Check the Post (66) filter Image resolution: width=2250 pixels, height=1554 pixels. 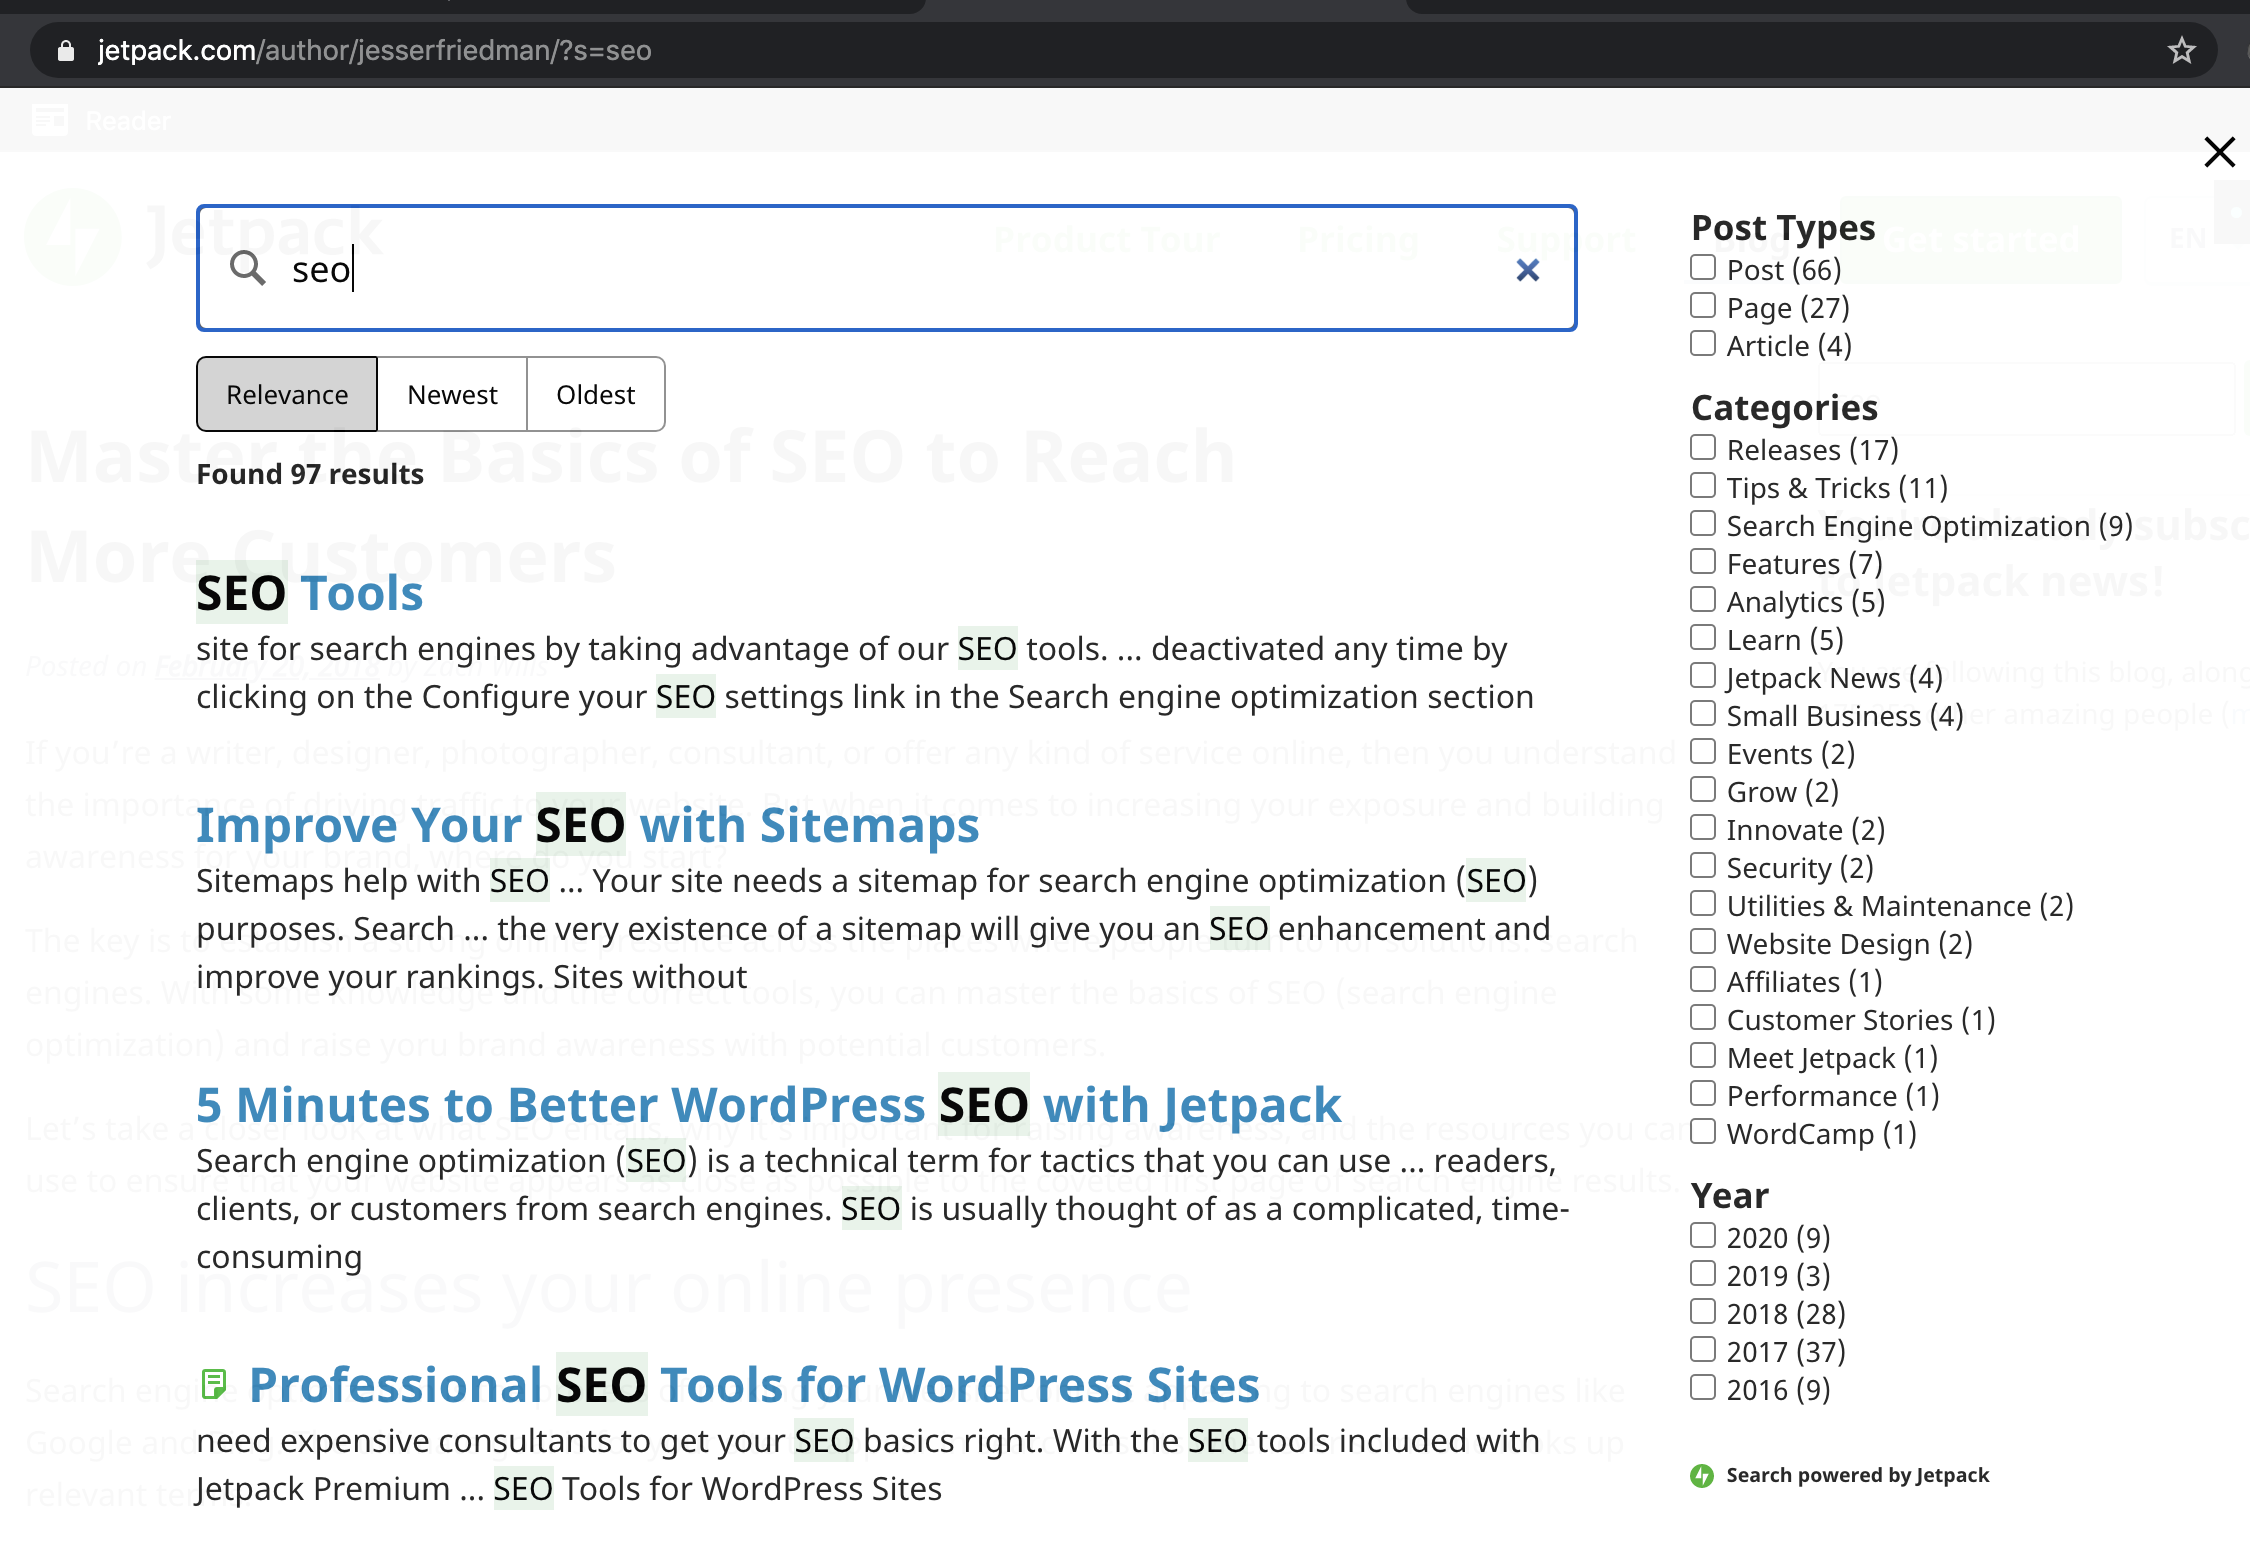pyautogui.click(x=1703, y=268)
